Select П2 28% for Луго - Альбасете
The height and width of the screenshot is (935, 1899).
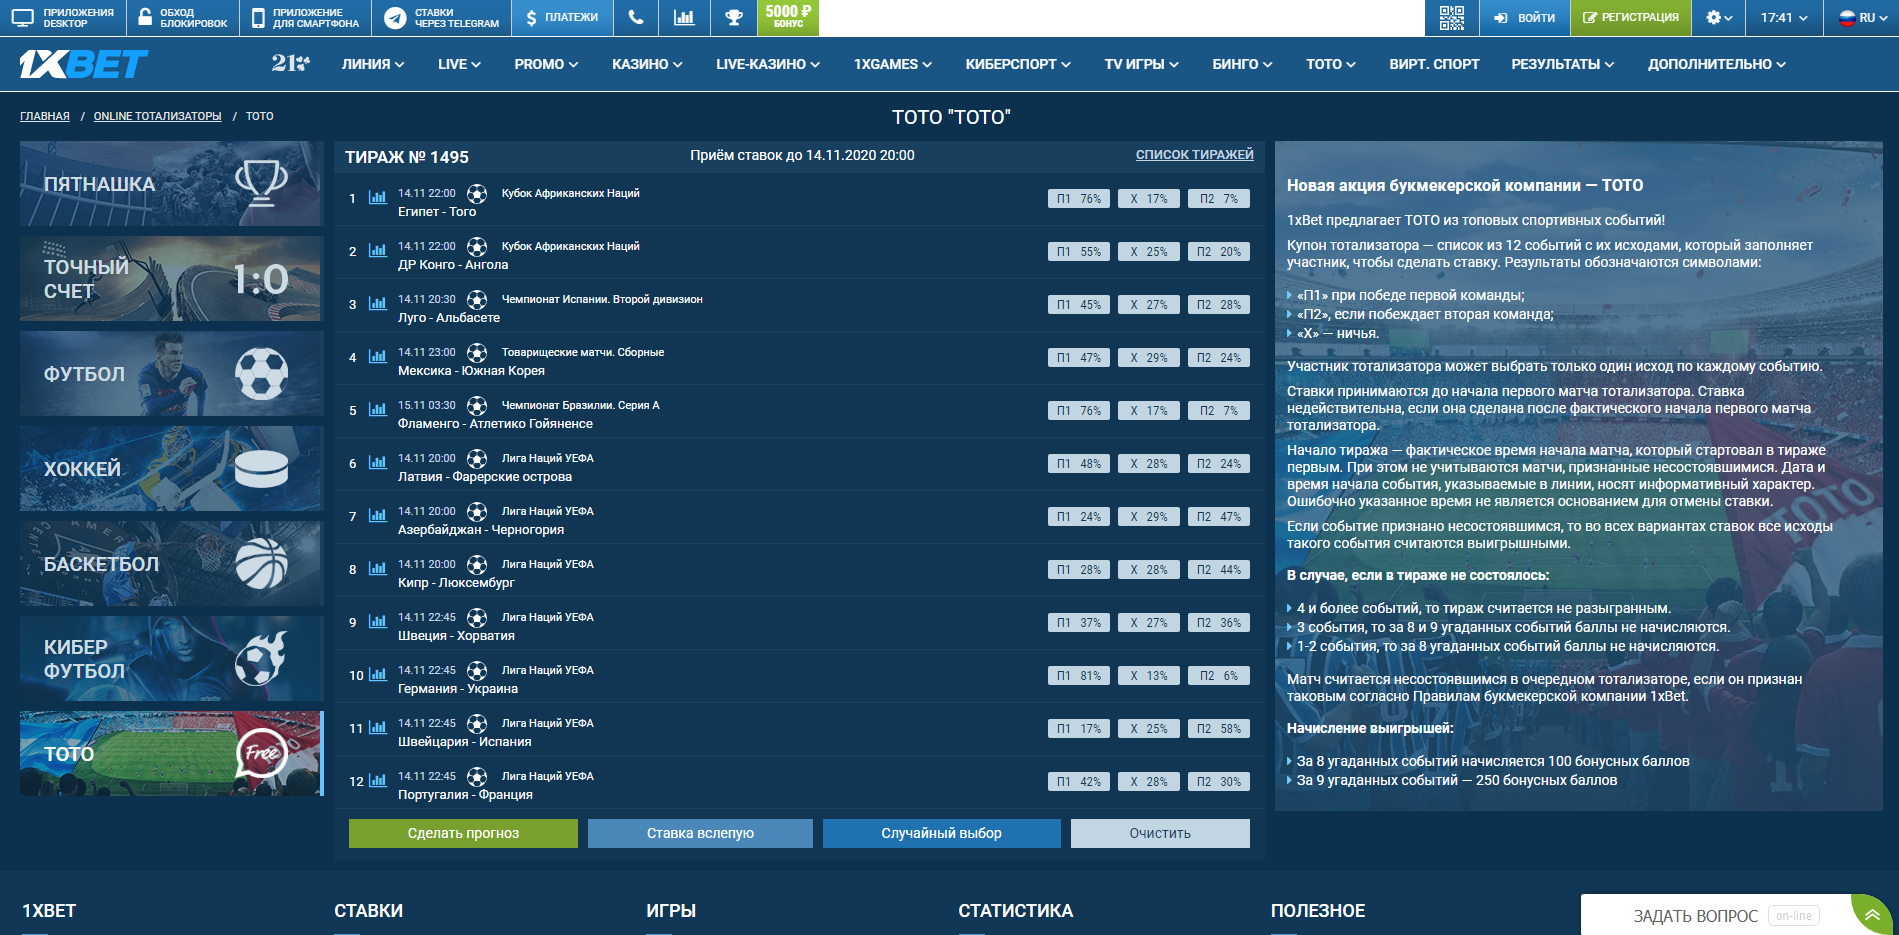(x=1219, y=305)
